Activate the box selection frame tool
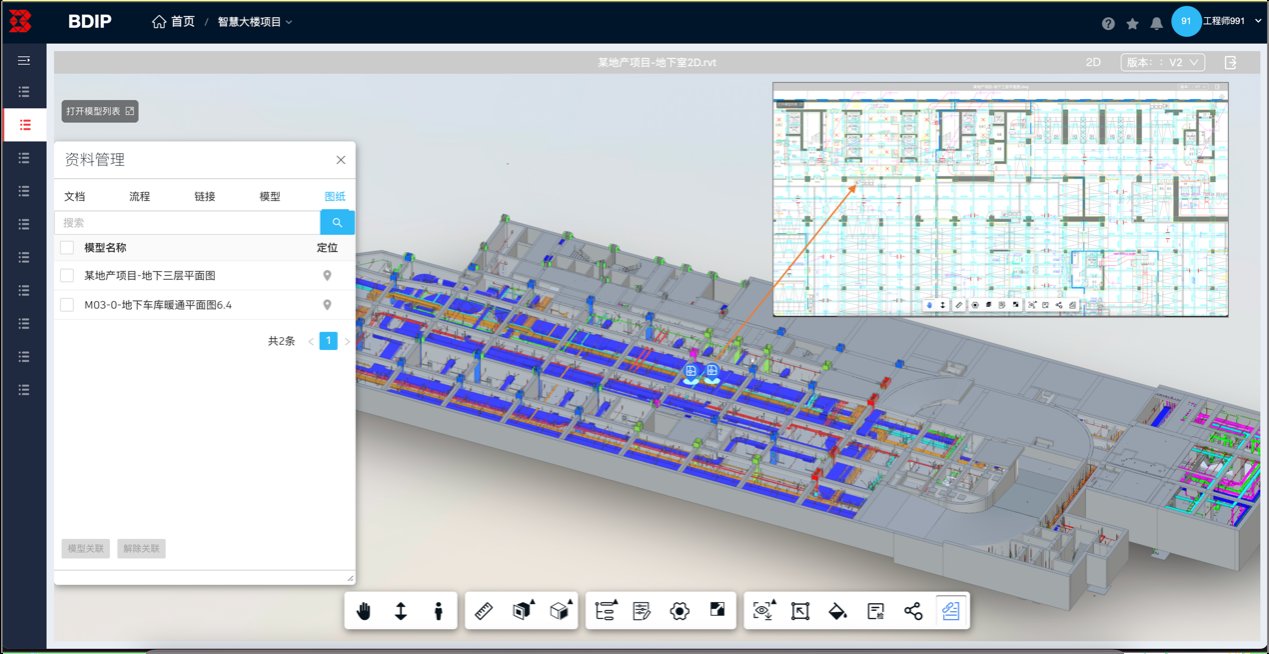The width and height of the screenshot is (1269, 654). (x=800, y=611)
